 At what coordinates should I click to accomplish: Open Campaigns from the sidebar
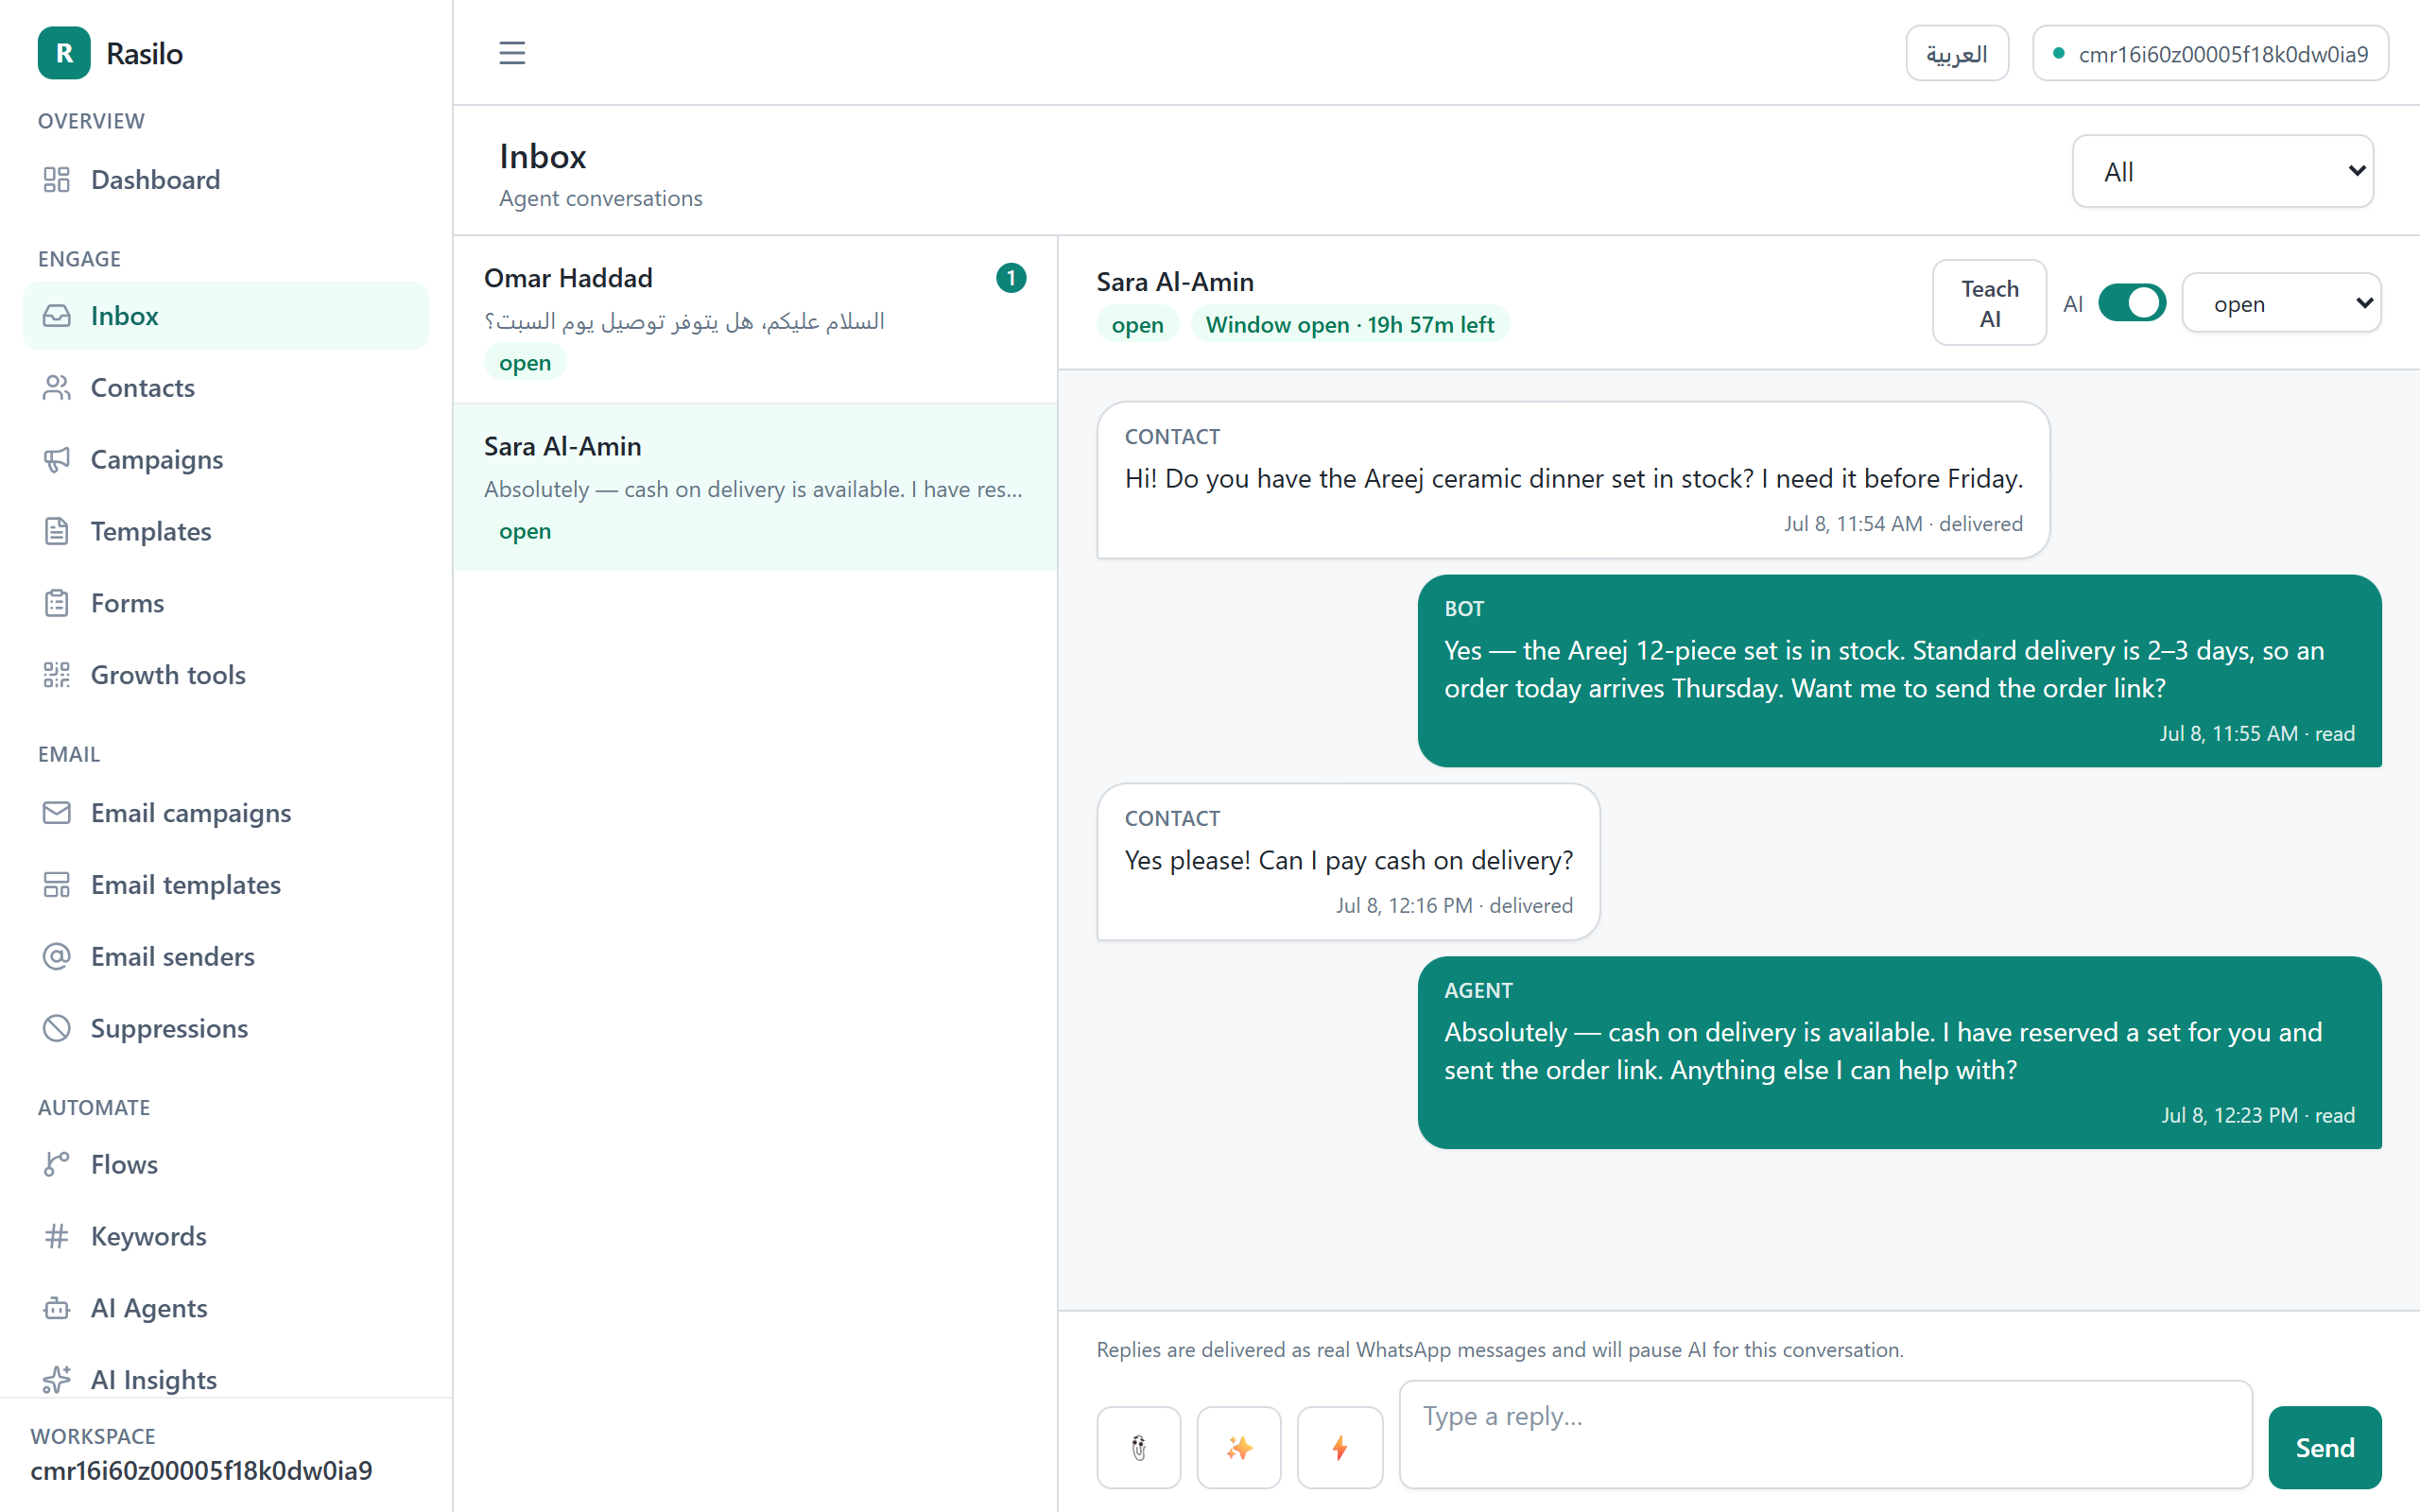[226, 459]
